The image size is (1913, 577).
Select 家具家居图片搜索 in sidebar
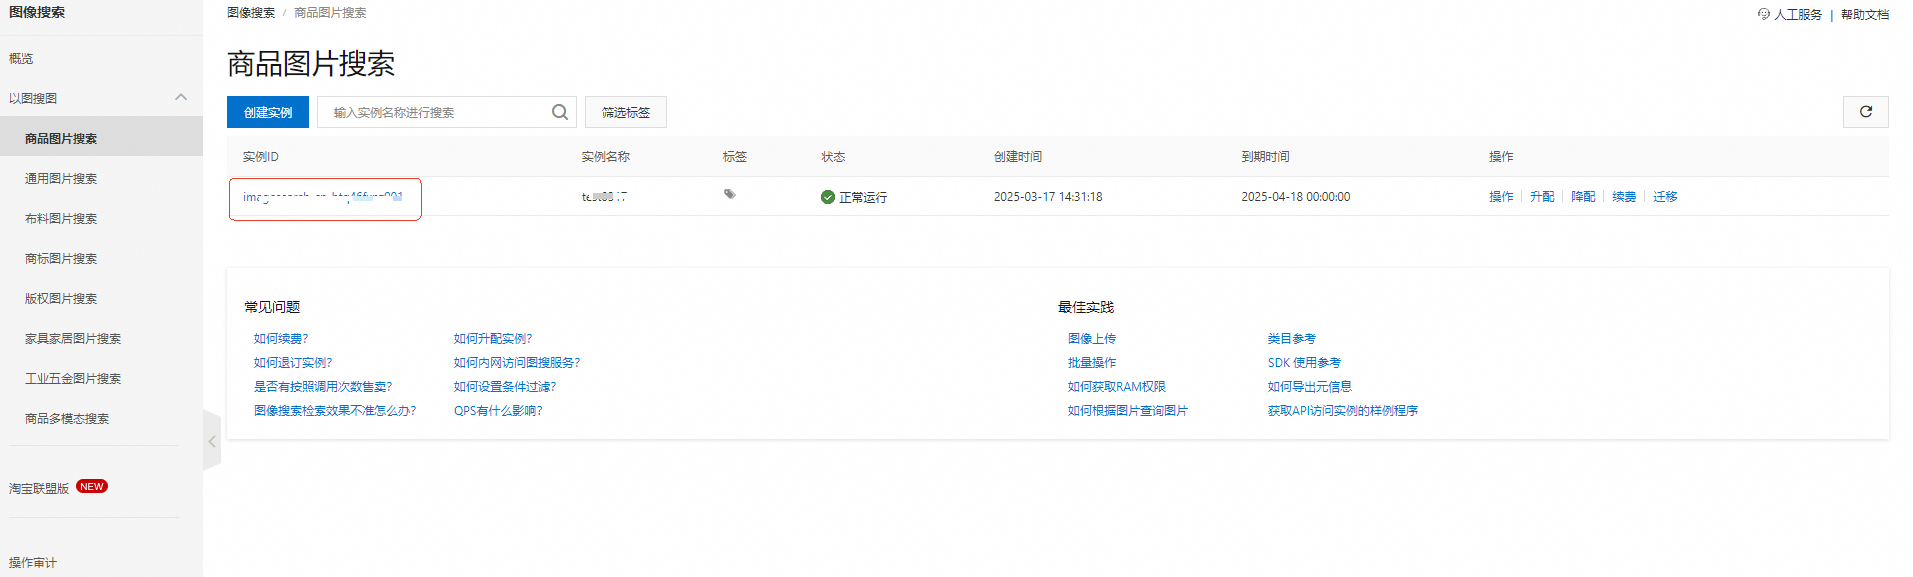[73, 338]
